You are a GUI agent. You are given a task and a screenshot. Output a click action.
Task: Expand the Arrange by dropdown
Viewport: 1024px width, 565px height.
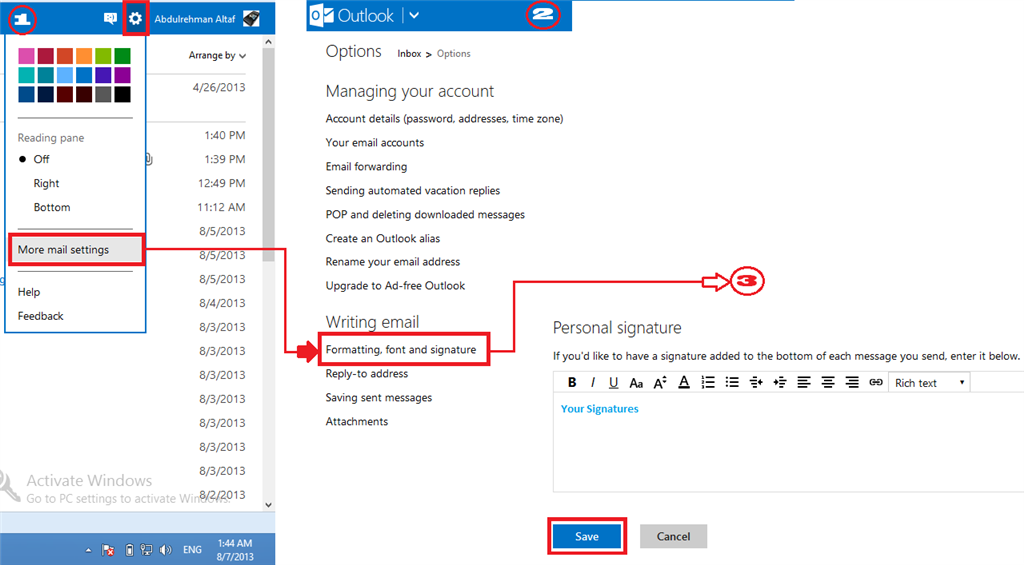coord(217,56)
